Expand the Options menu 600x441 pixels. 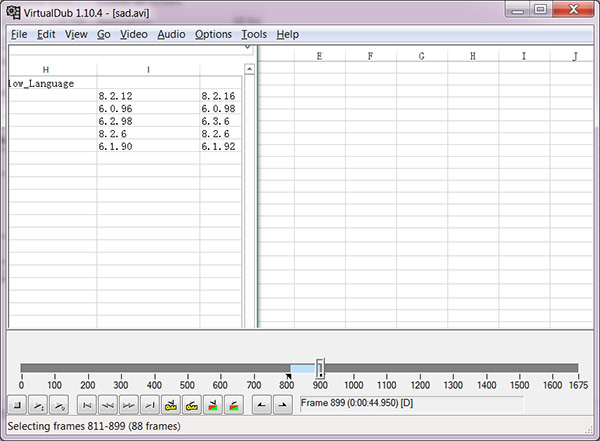tap(213, 34)
